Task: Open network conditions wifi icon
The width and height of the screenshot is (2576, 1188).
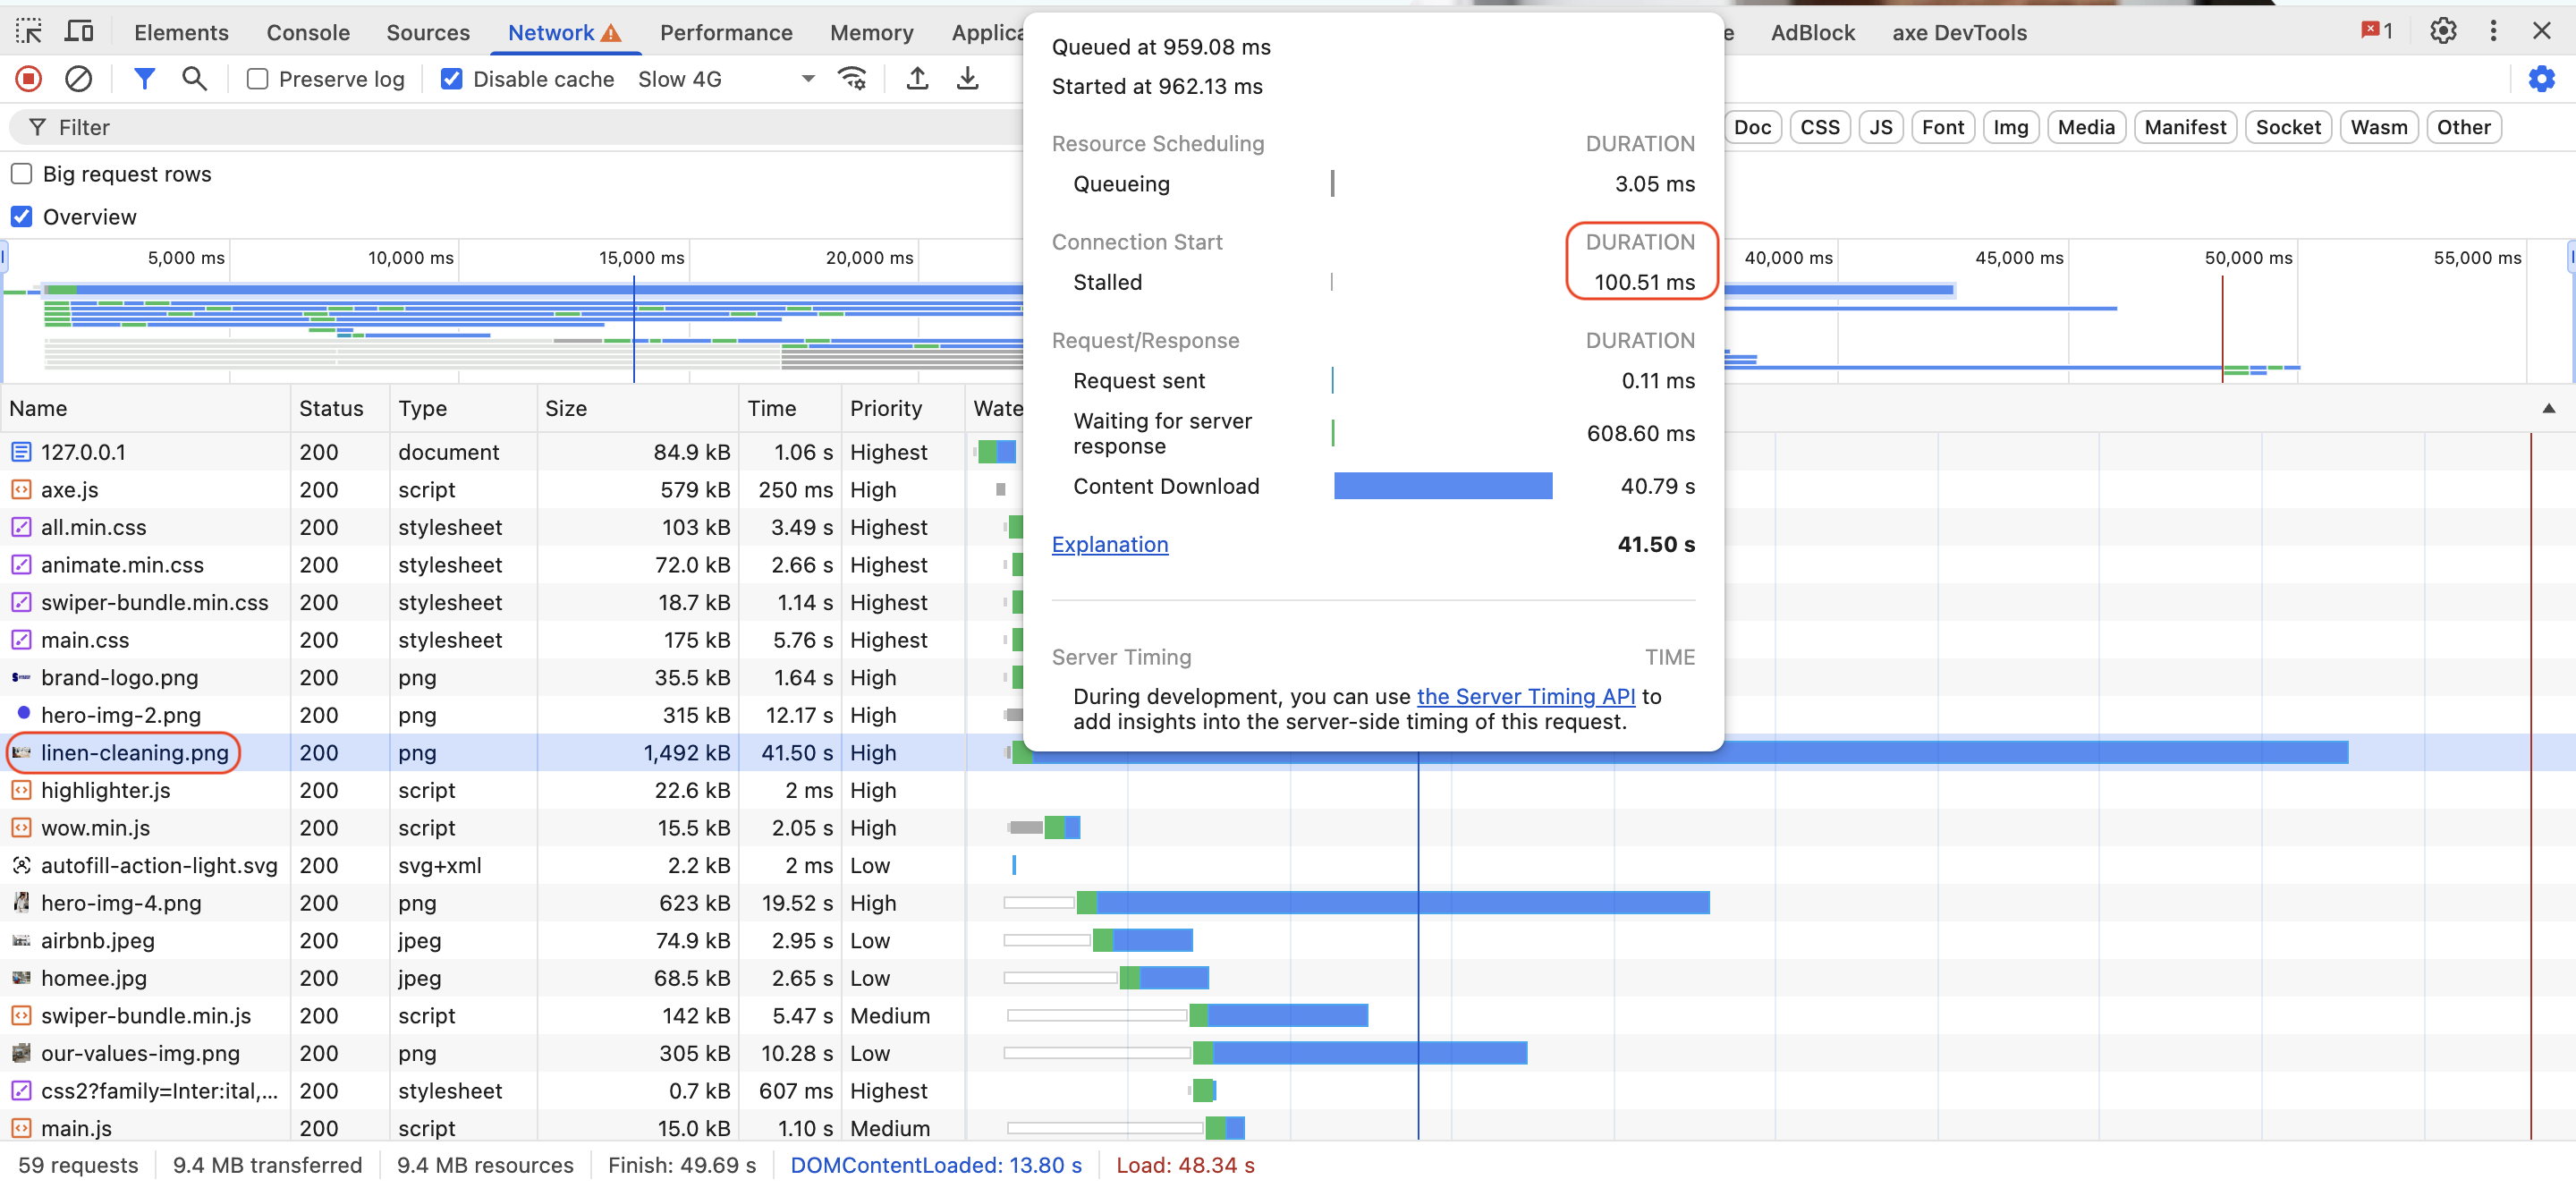Action: [852, 79]
